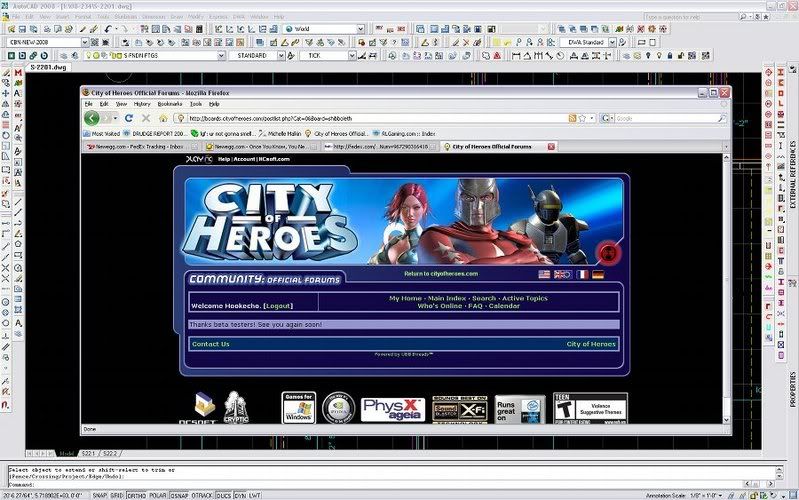799x500 pixels.
Task: Click the command line window scrollbar
Action: pos(779,472)
